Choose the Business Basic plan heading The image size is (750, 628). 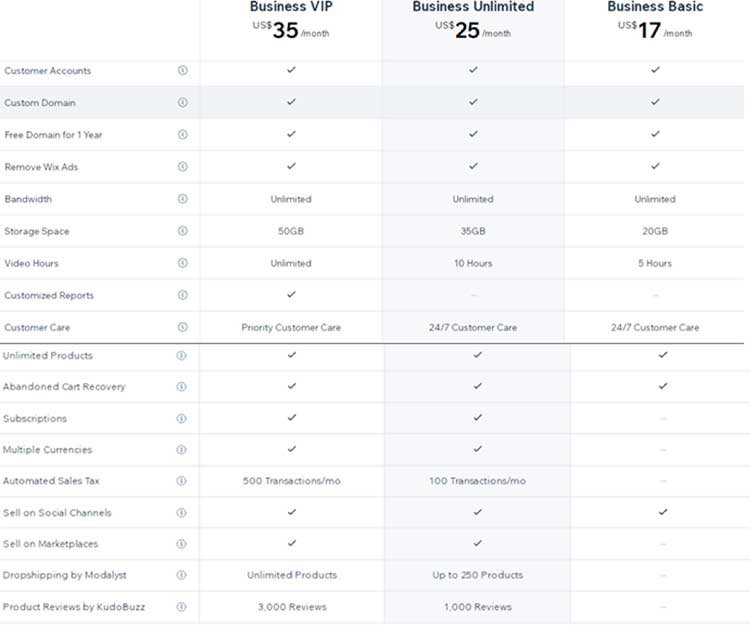655,7
